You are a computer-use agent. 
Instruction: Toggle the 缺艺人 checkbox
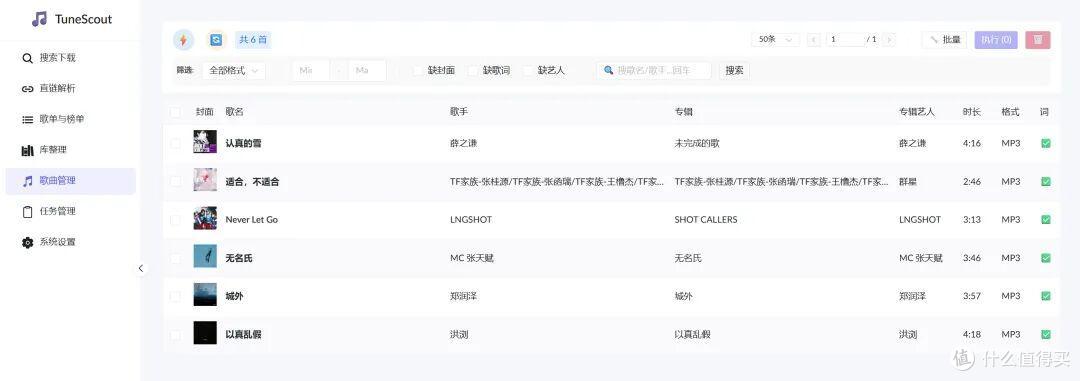coord(528,70)
